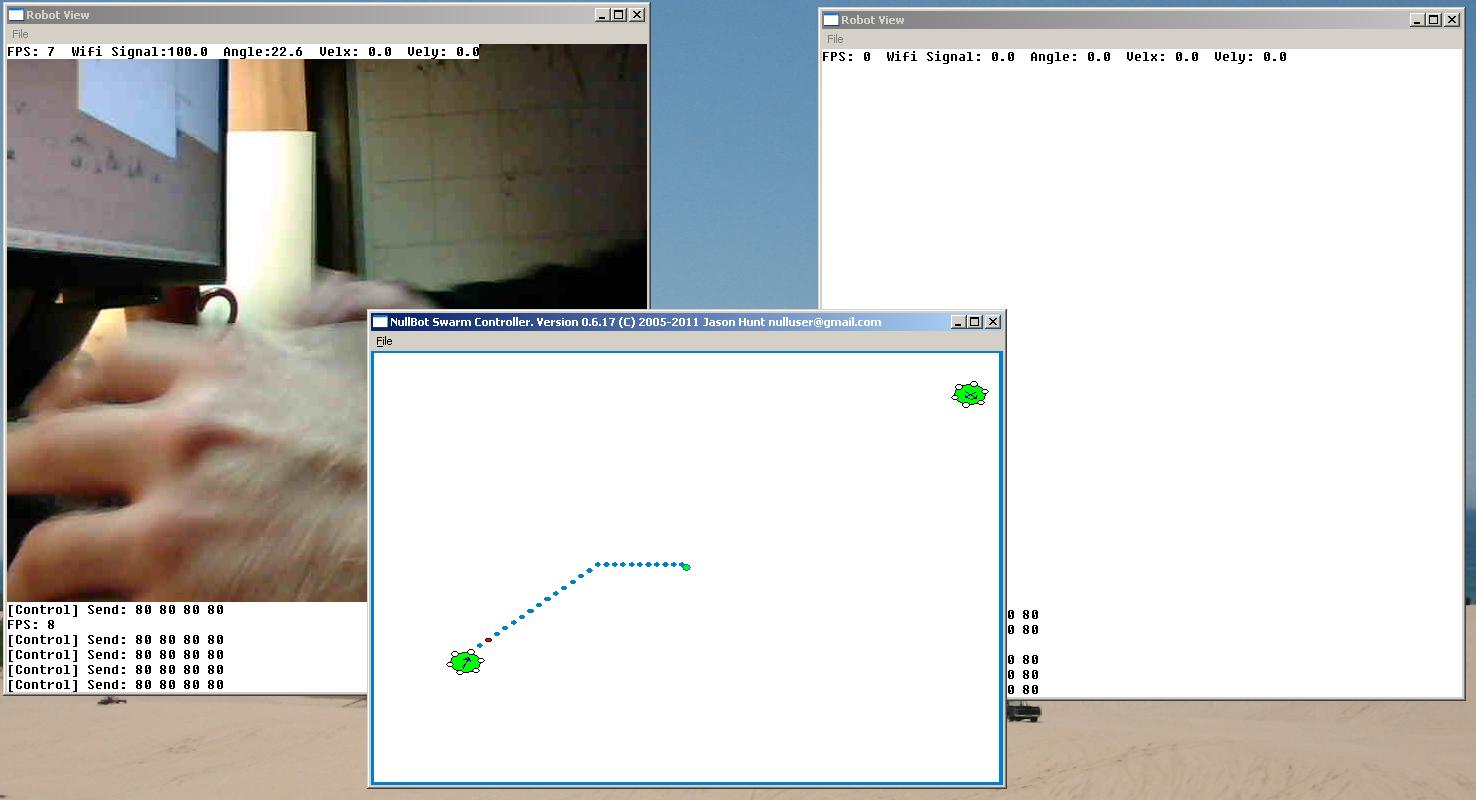
Task: Click 'FPS: 0' in right Robot View status
Action: [846, 57]
